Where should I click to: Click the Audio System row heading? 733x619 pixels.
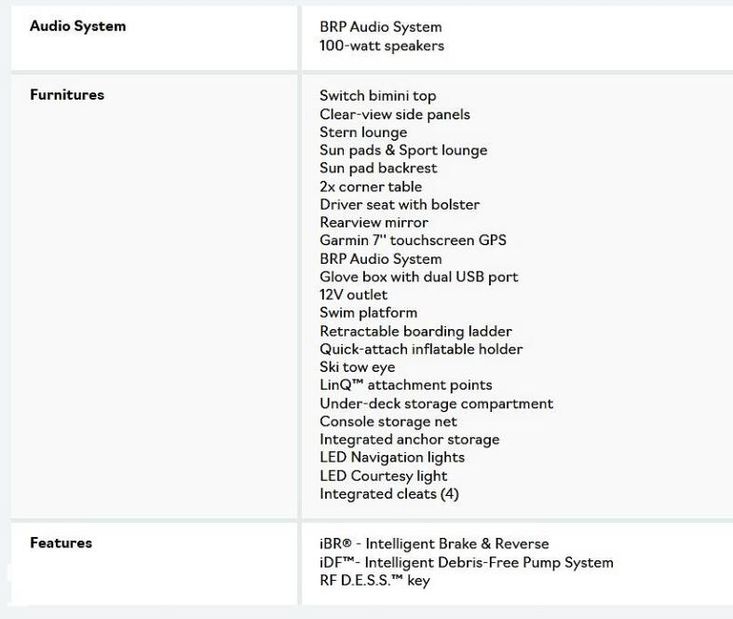[78, 26]
